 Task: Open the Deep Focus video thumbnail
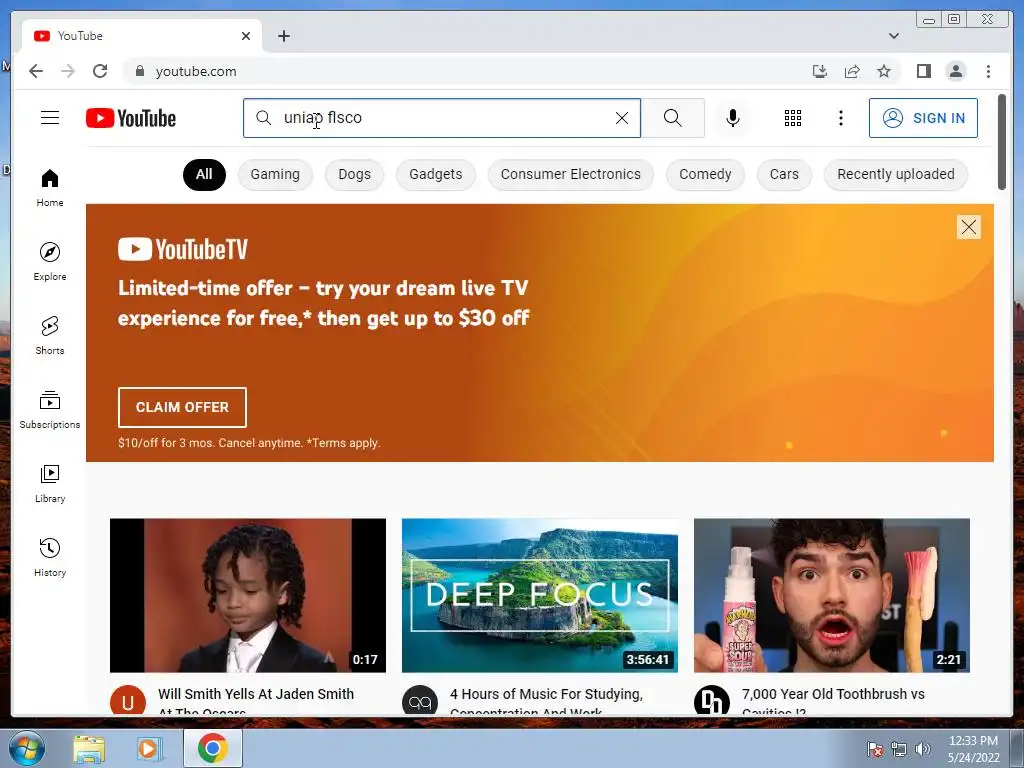click(x=539, y=595)
